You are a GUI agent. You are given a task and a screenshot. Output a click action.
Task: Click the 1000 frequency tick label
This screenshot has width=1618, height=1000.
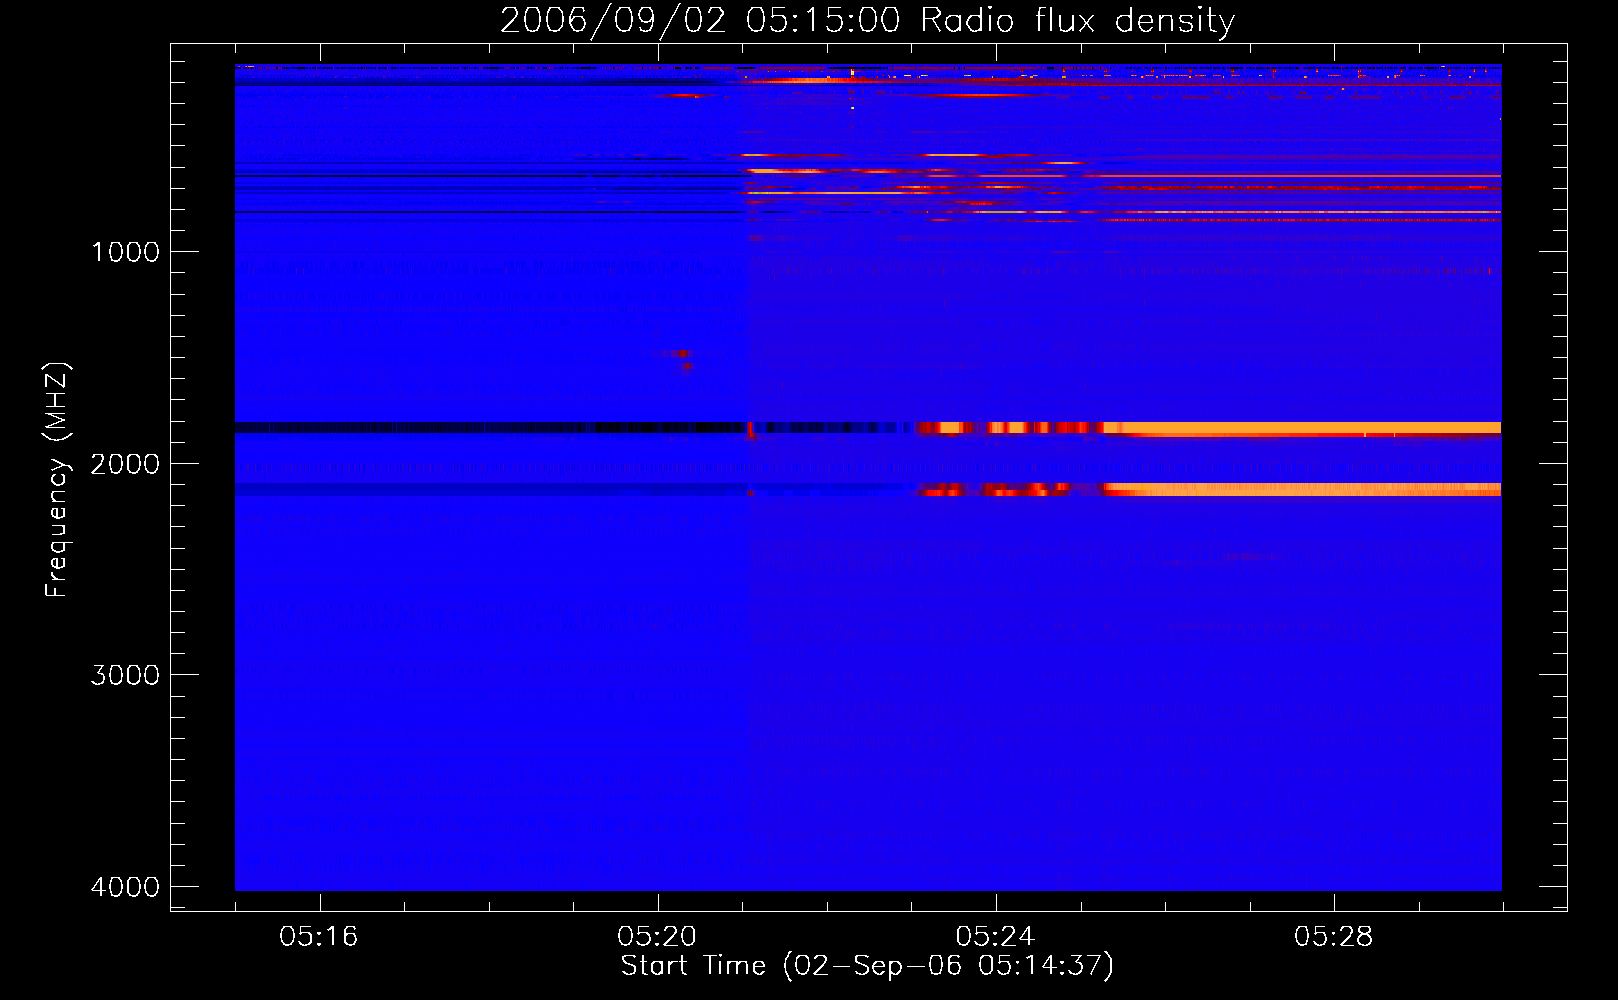click(x=125, y=252)
